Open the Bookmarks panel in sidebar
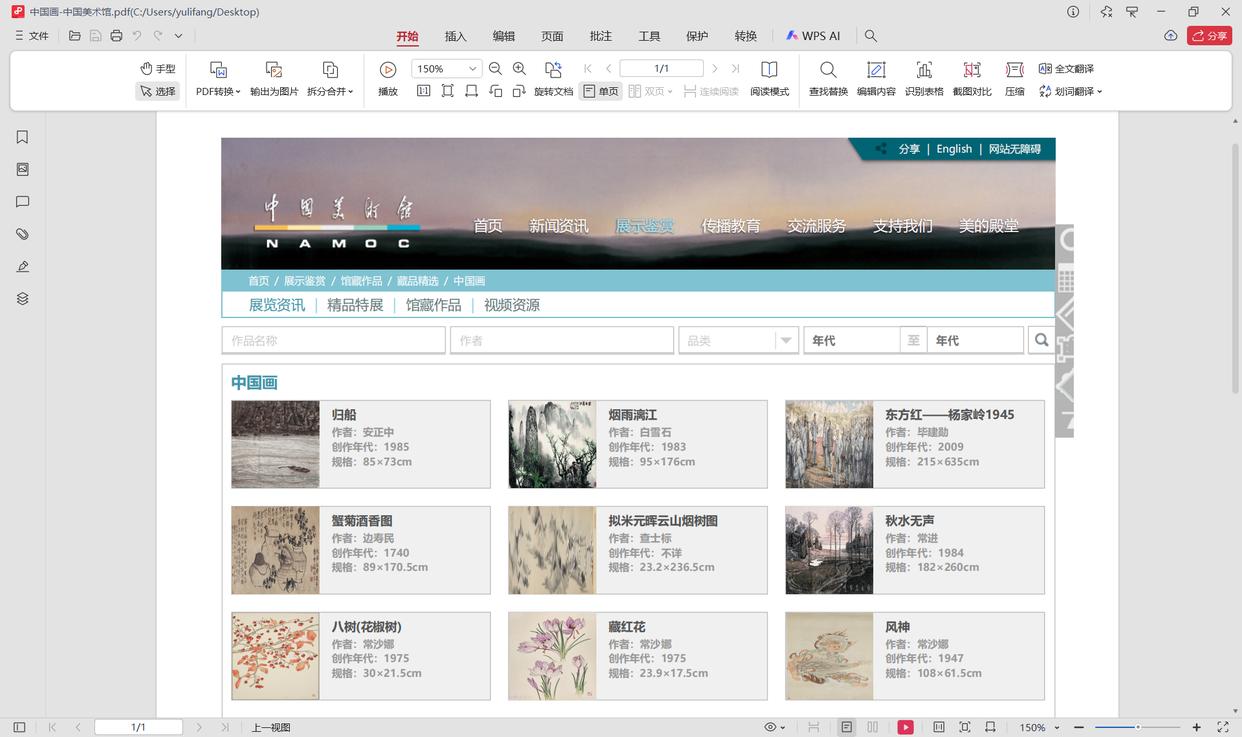 [x=22, y=137]
